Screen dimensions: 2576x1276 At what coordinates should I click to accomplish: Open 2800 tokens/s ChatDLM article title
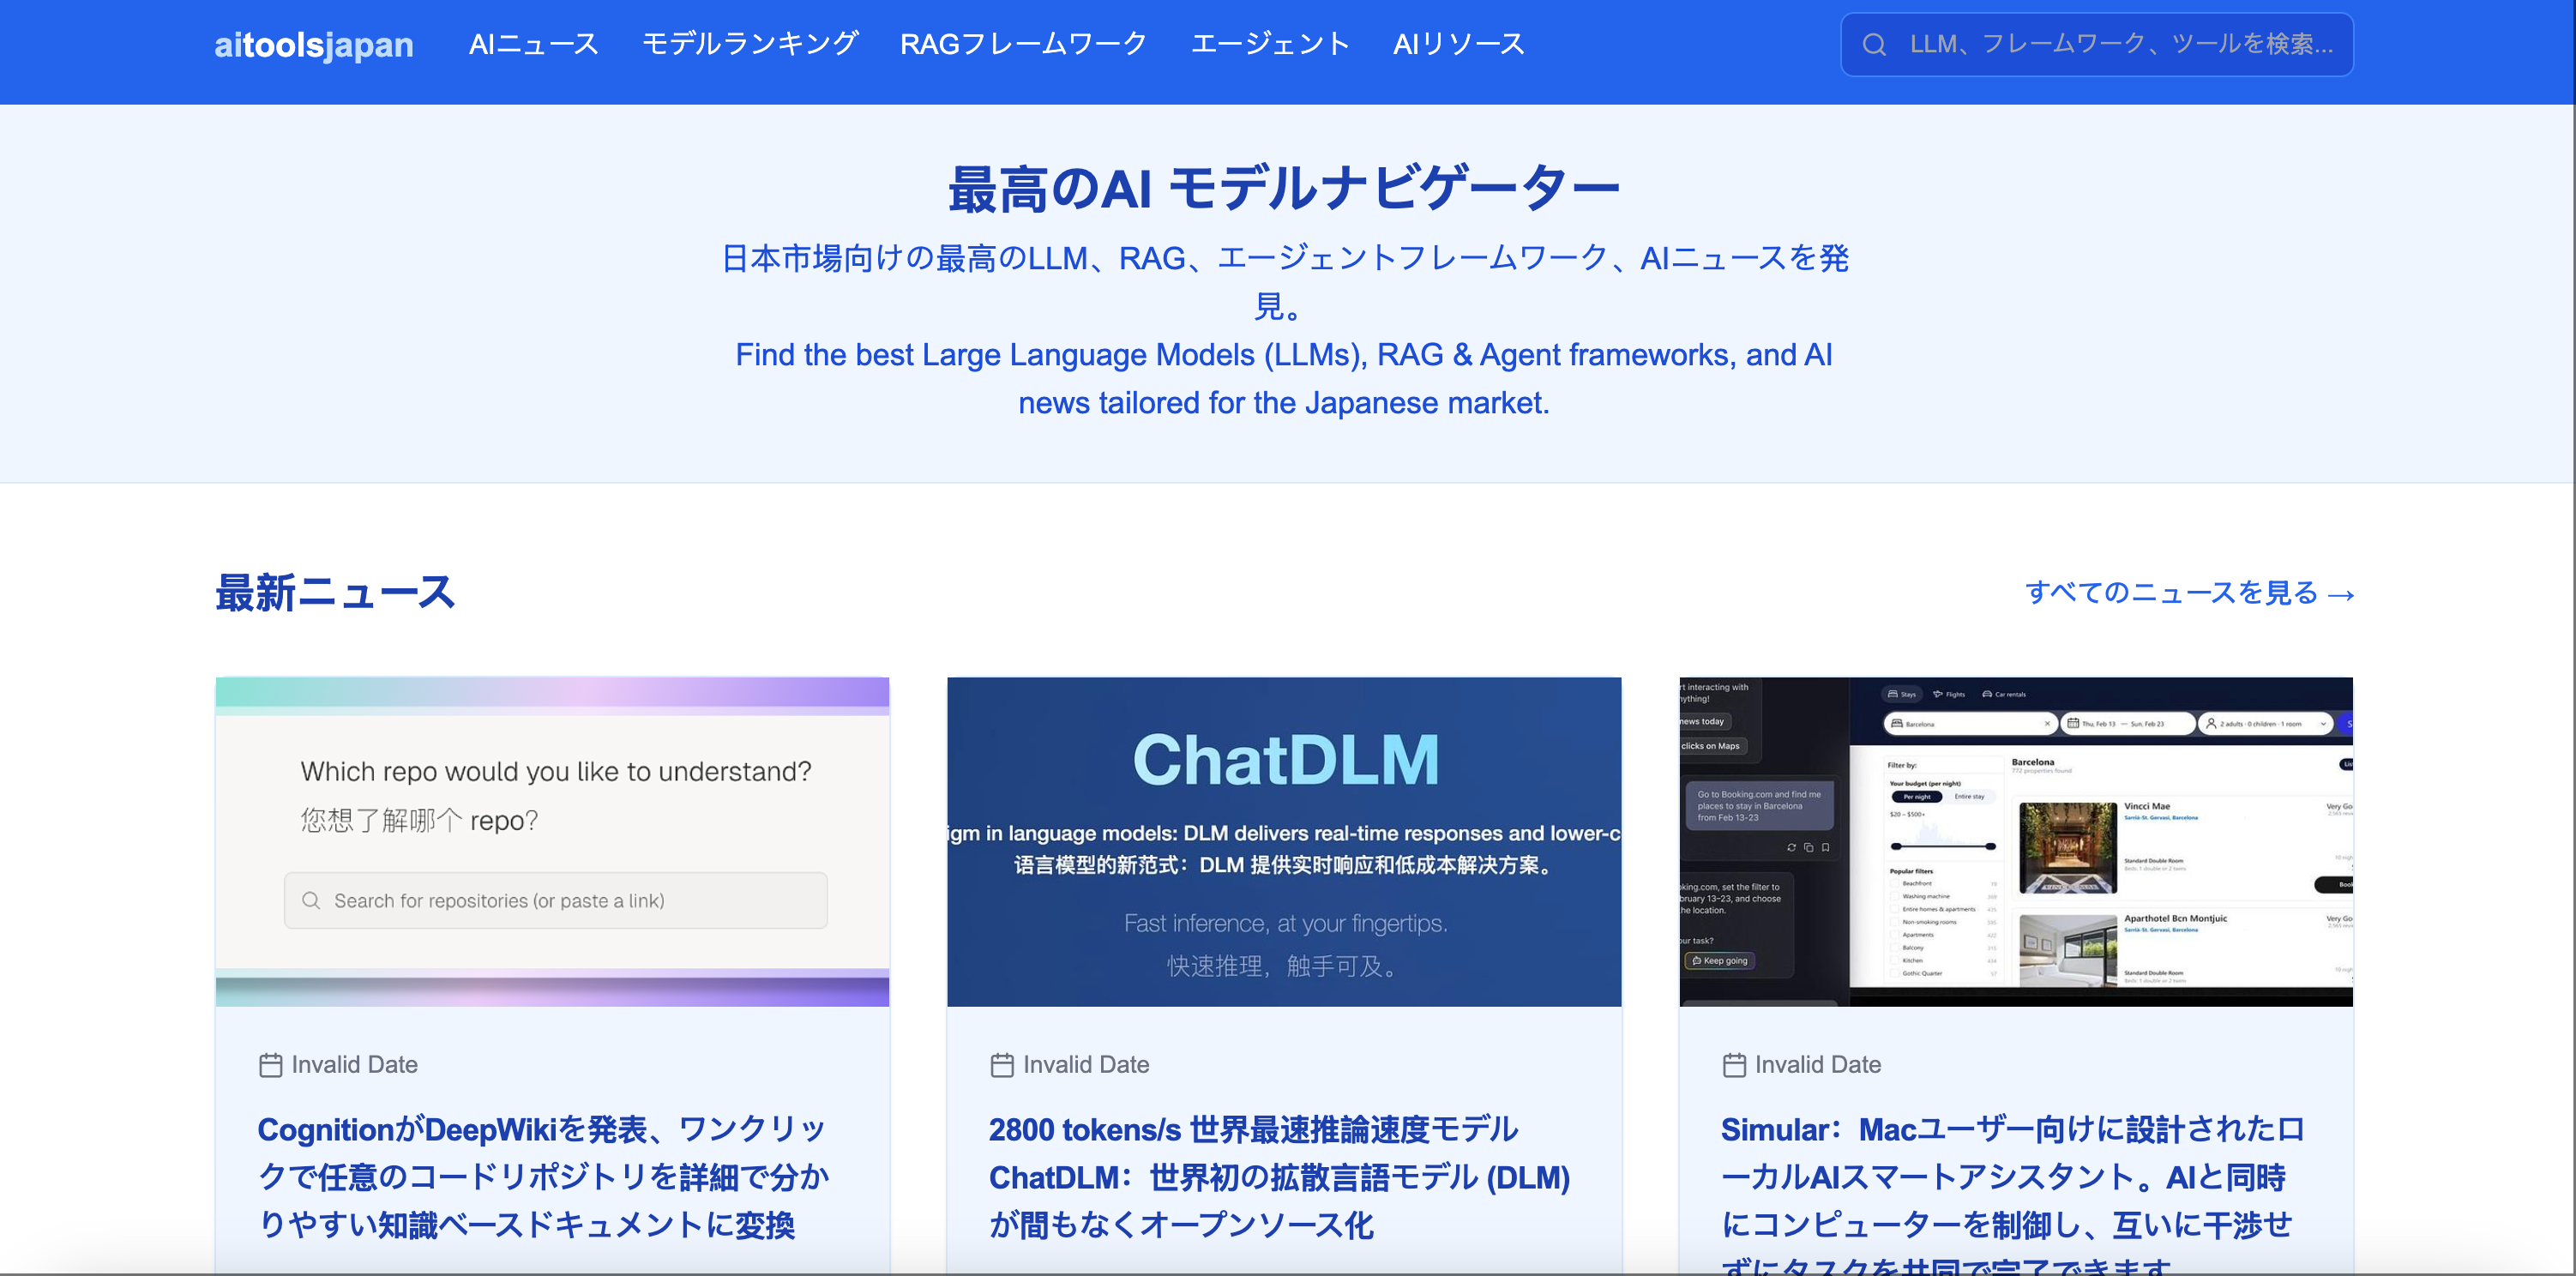pyautogui.click(x=1279, y=1177)
